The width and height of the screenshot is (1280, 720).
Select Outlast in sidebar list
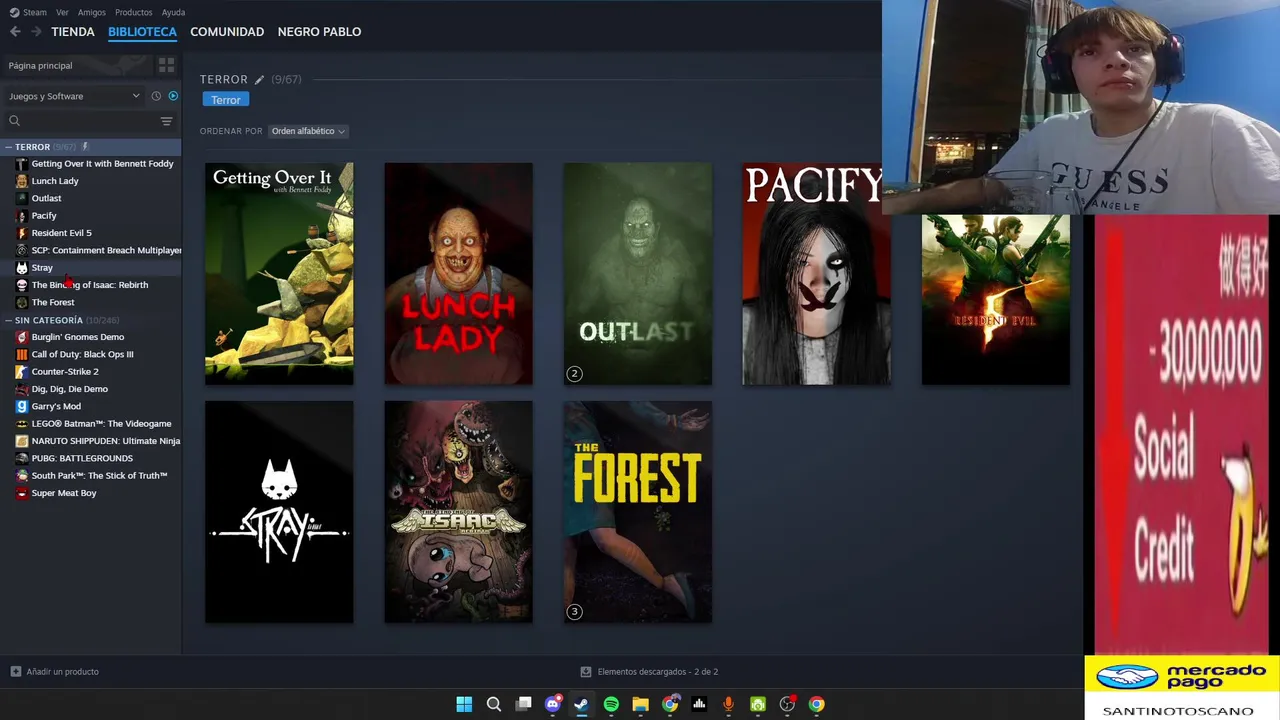[91, 198]
